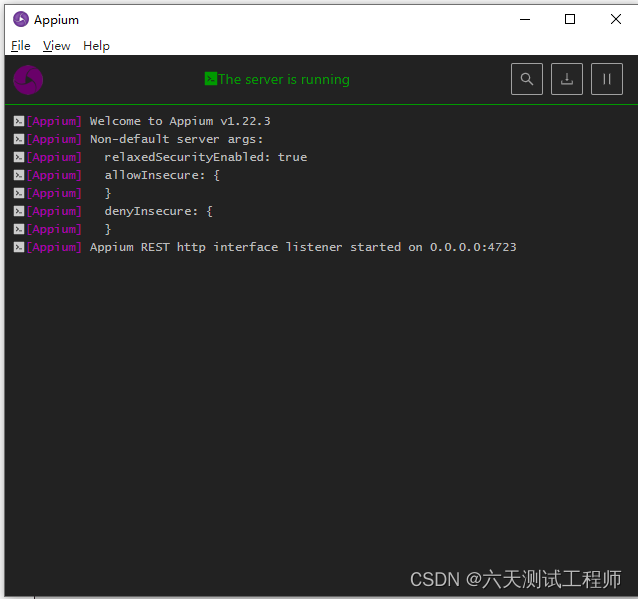Screen dimensions: 638x599
Task: Close the Appium window
Action: click(616, 19)
